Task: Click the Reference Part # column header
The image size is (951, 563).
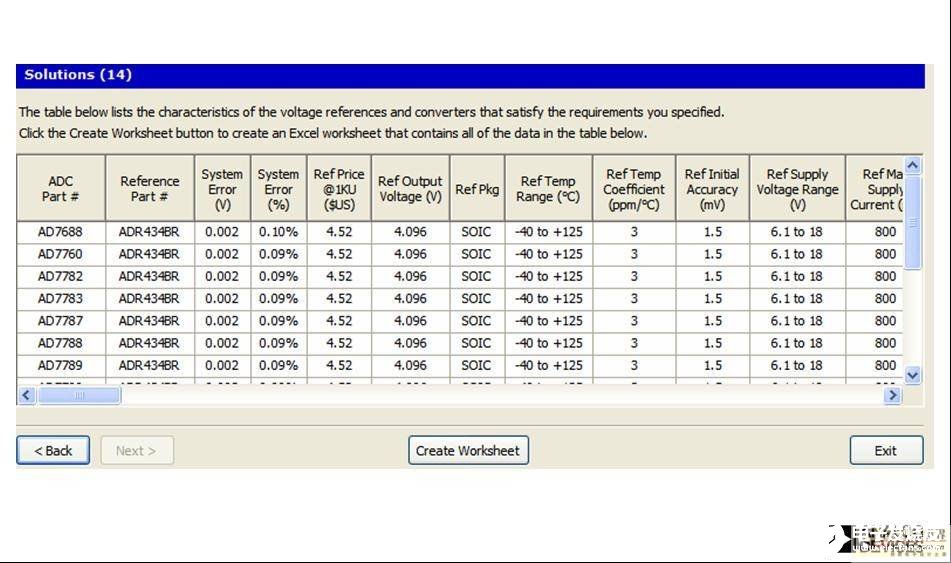Action: 150,189
